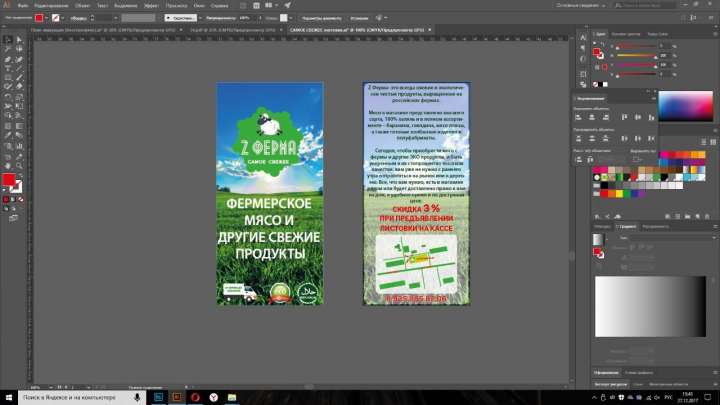Open brush definition dropdown in control bar
720x405 pixels.
[x=200, y=18]
